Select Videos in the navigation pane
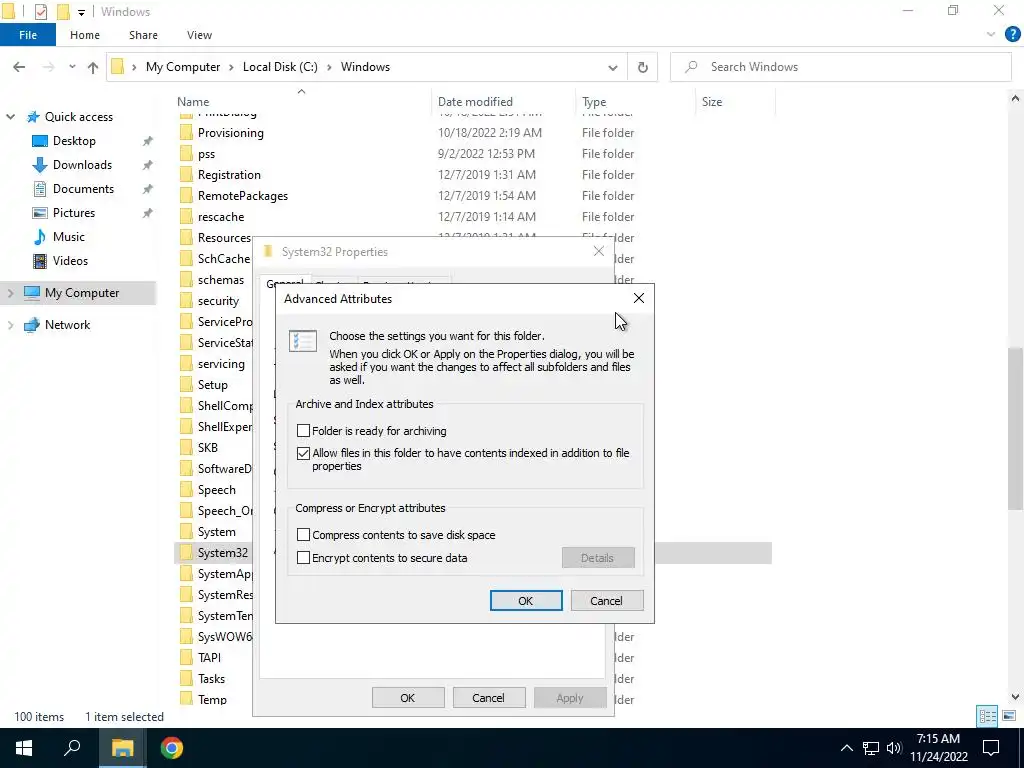 (x=70, y=261)
